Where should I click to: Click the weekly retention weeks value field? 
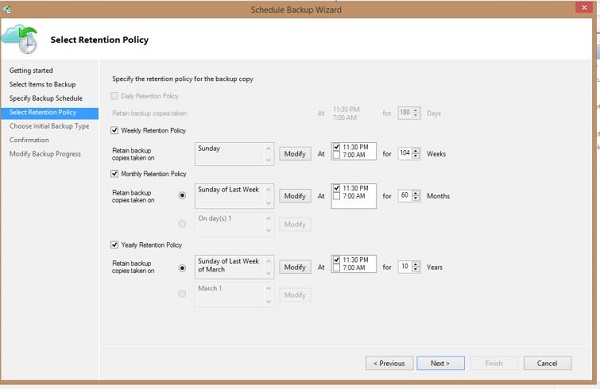pyautogui.click(x=405, y=153)
